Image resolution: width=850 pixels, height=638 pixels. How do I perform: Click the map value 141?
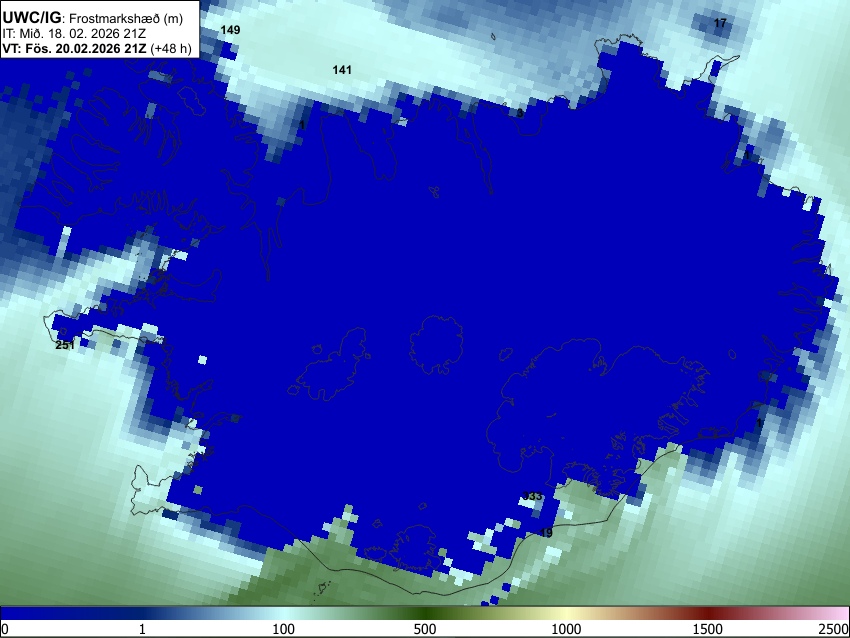click(342, 69)
